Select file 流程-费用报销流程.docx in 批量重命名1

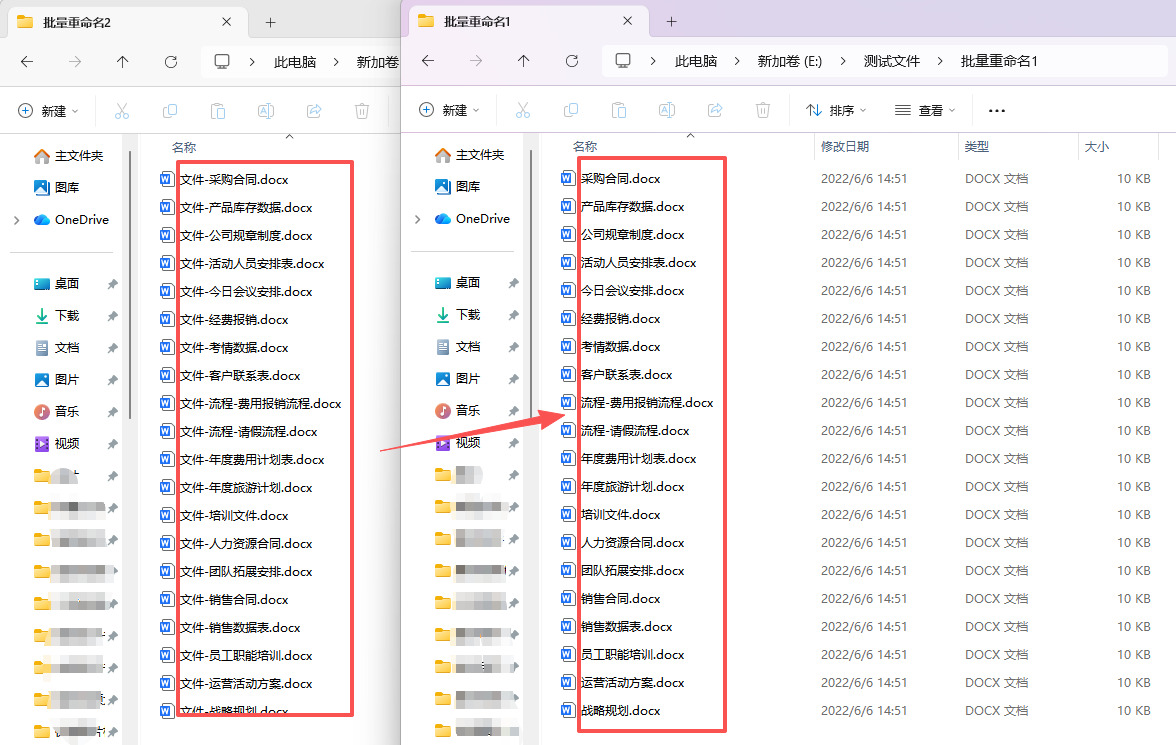tap(637, 403)
